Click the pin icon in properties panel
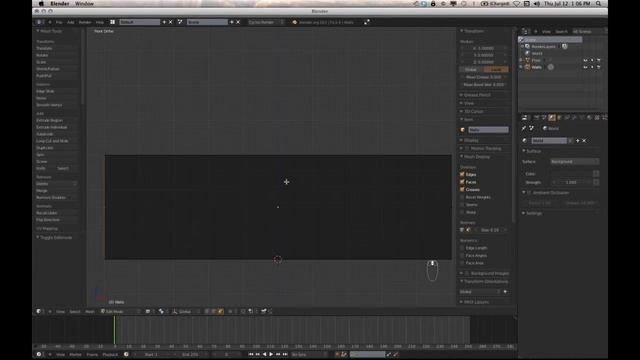The height and width of the screenshot is (360, 640). tap(524, 128)
